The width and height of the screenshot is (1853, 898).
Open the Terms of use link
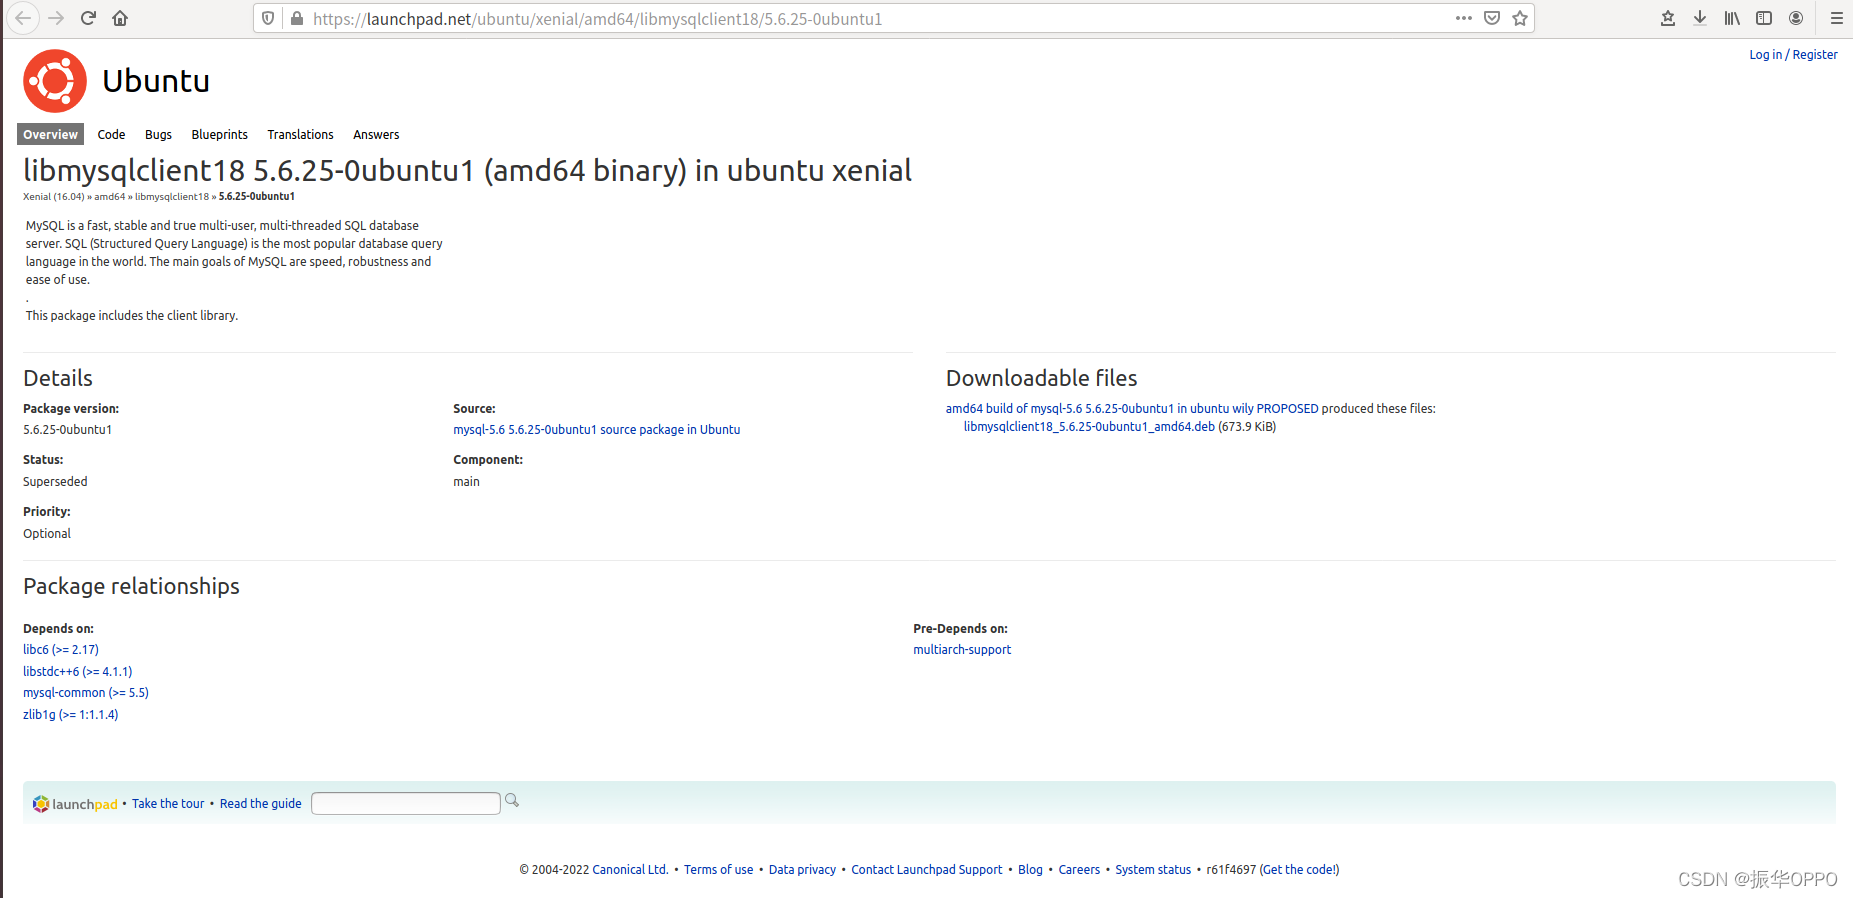[718, 870]
